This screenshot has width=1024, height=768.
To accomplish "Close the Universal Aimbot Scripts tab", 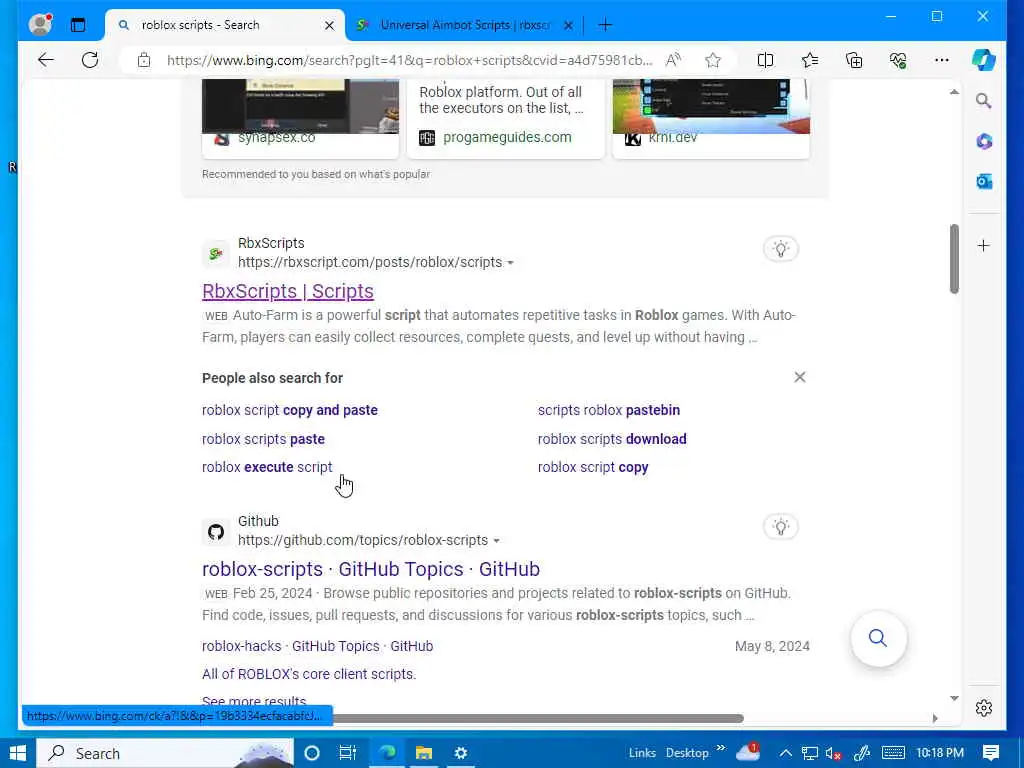I will (568, 25).
